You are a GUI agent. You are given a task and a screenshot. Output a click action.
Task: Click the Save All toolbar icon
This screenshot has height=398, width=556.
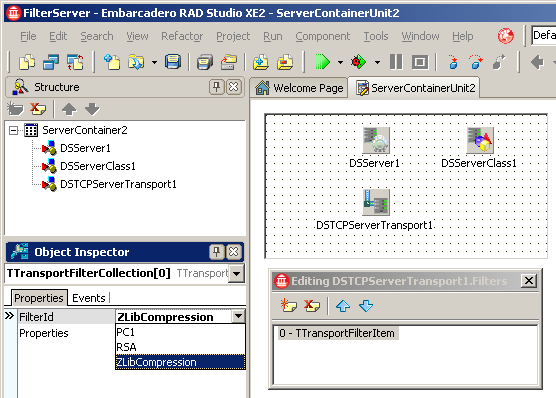(205, 62)
